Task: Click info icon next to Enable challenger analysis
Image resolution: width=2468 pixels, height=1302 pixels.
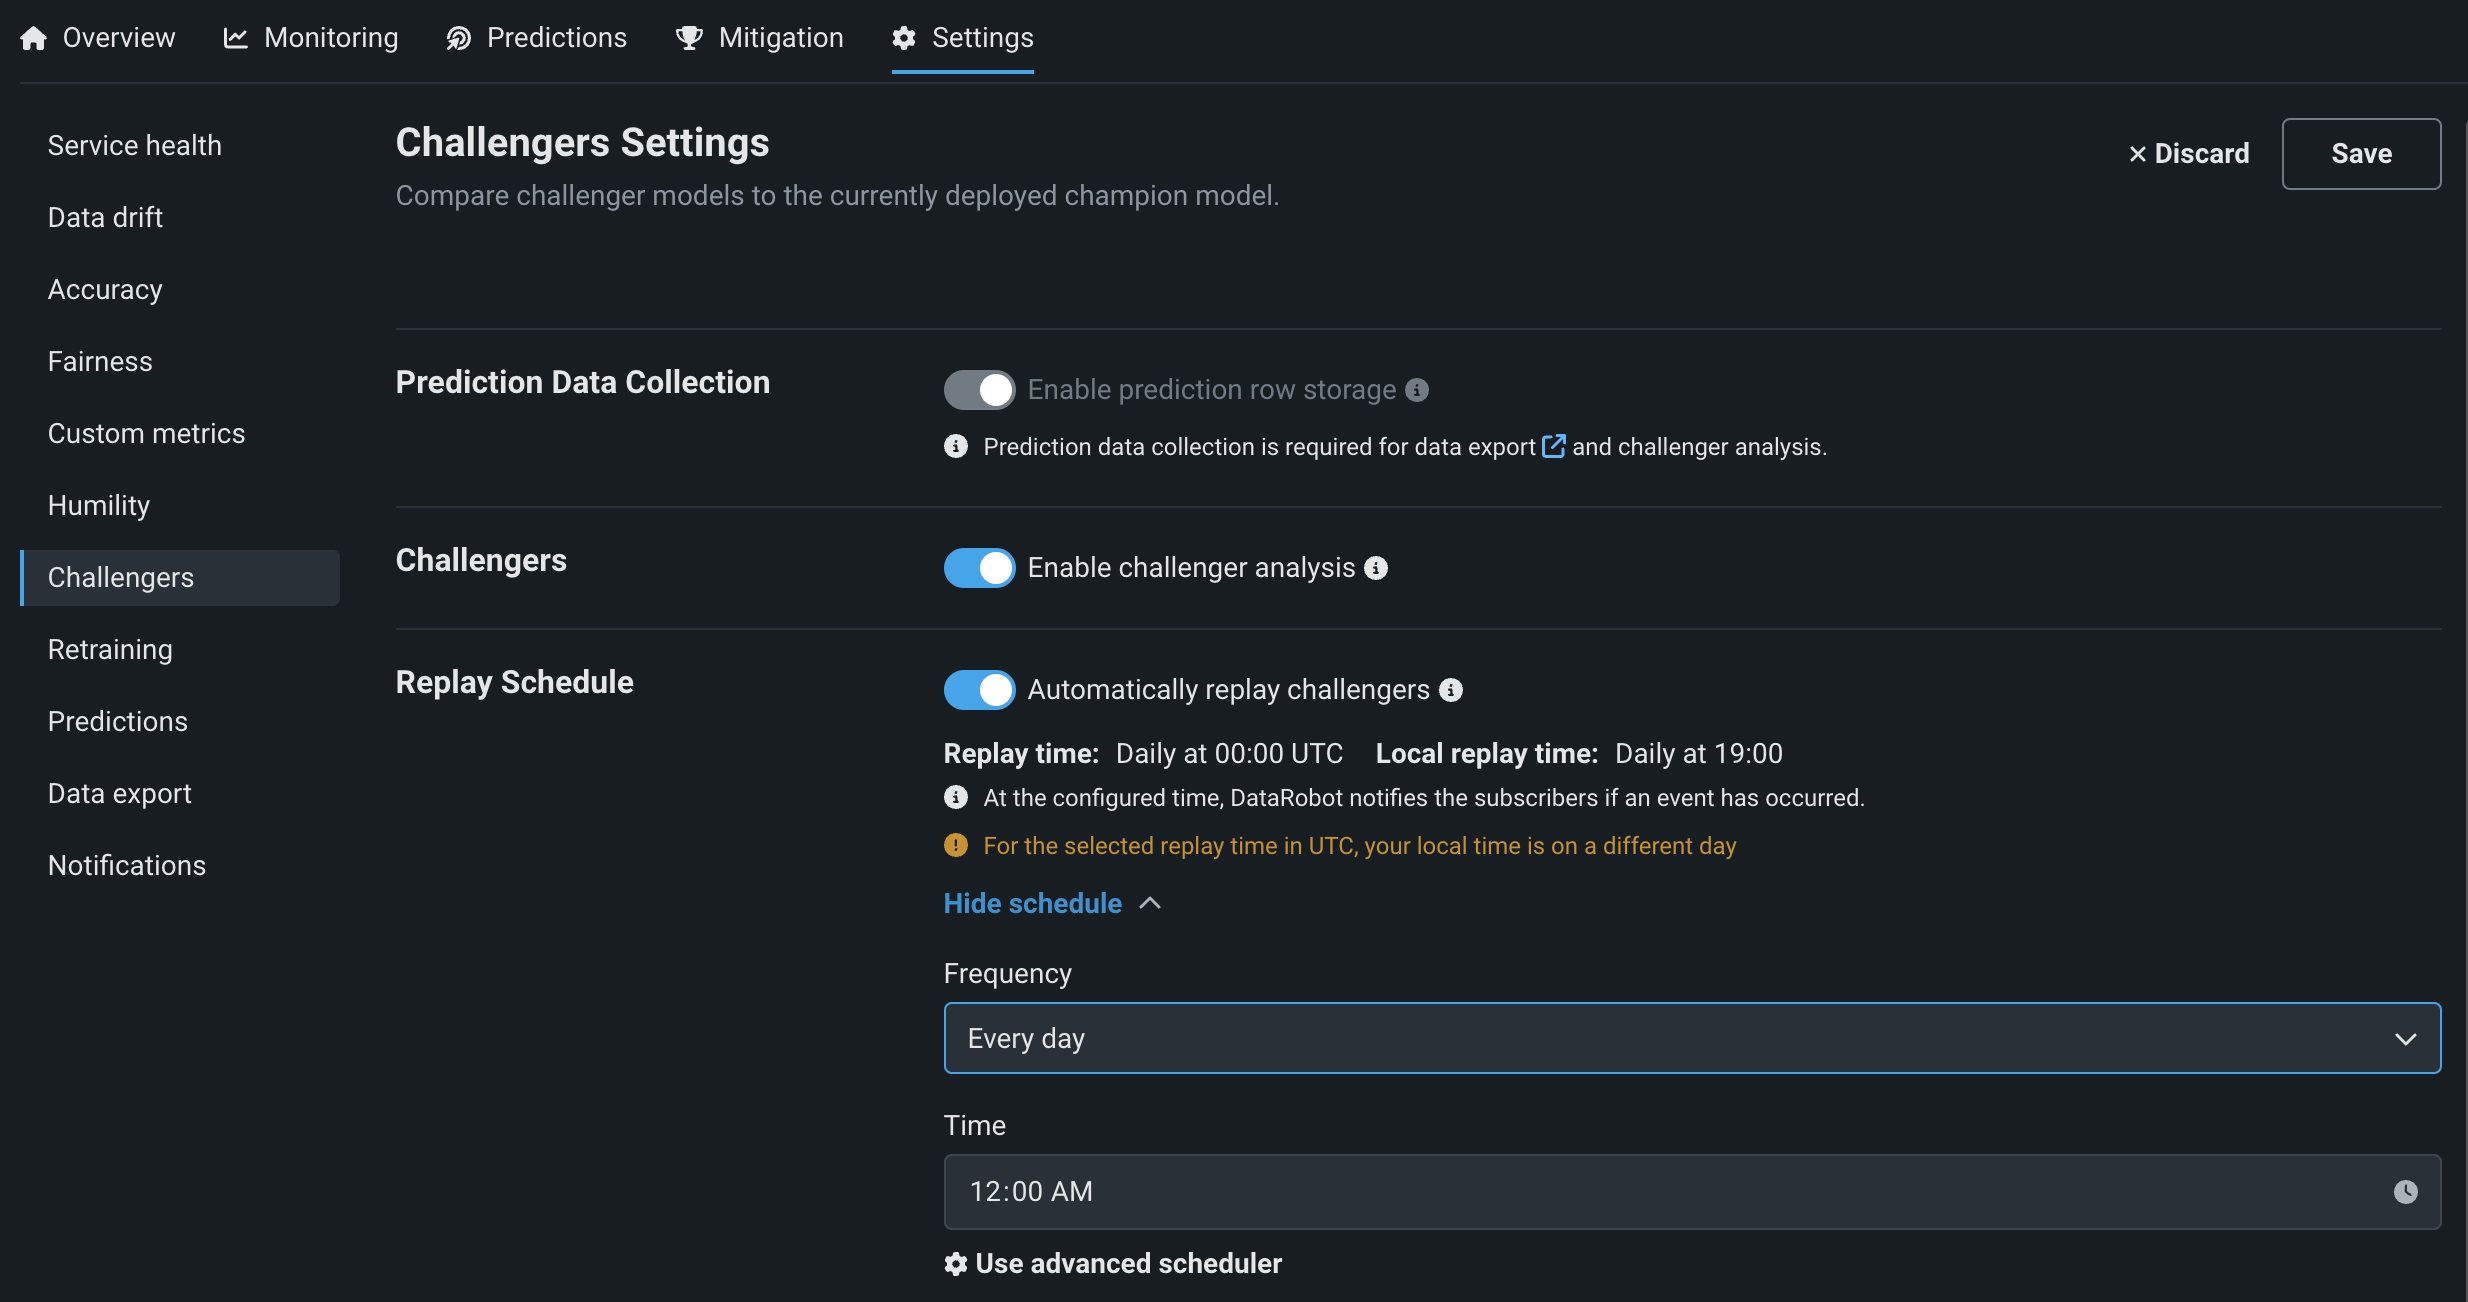Action: [x=1376, y=568]
